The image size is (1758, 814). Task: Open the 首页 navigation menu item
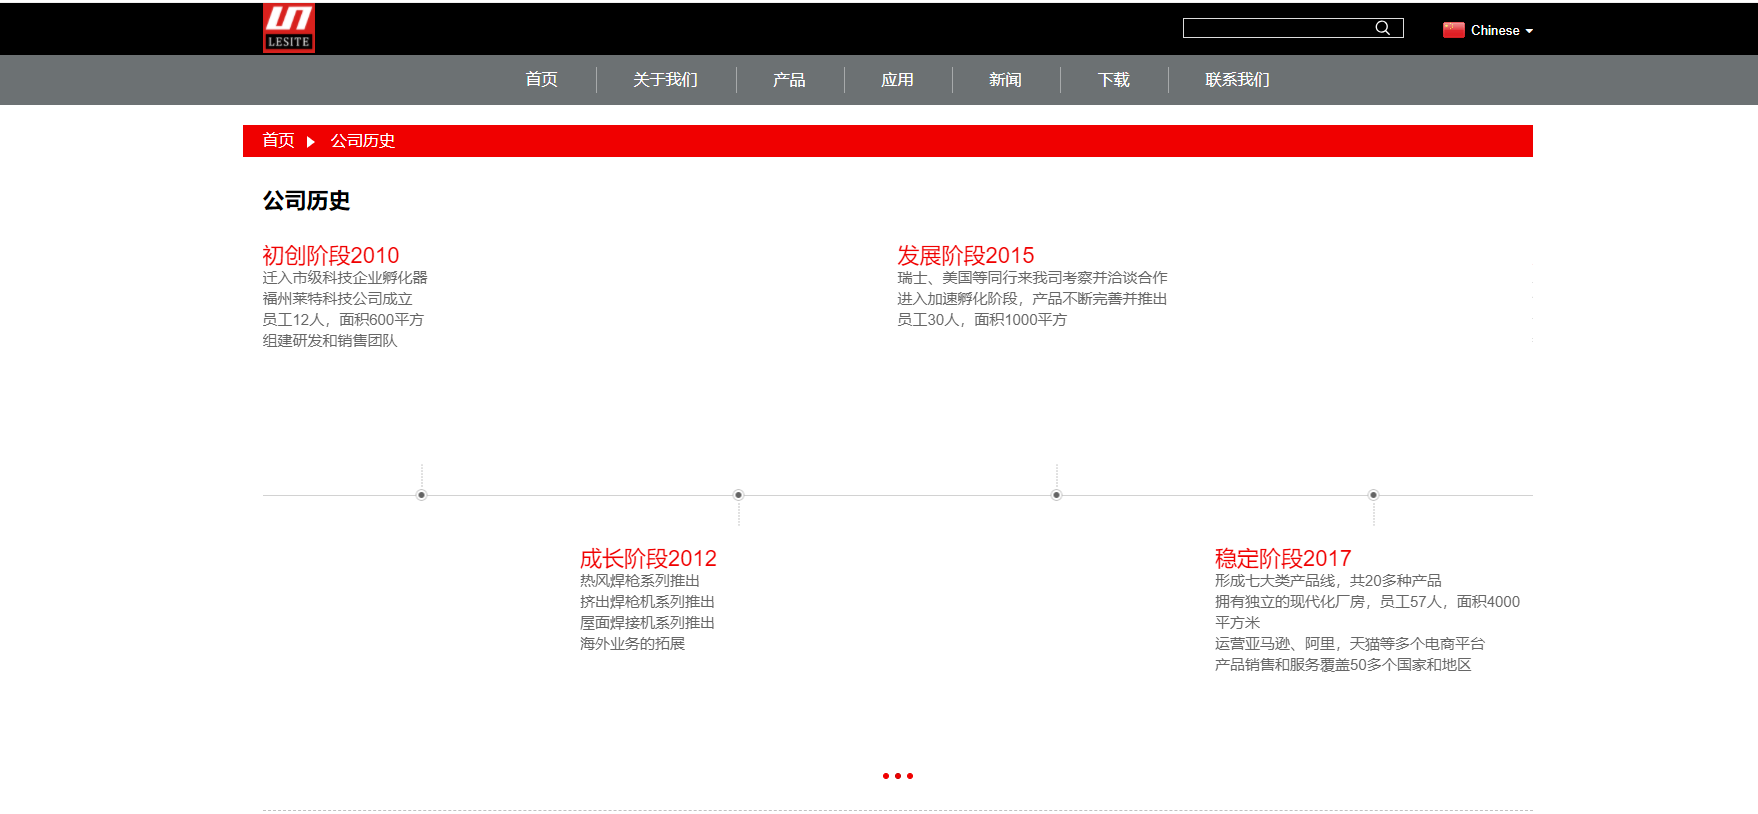(541, 80)
